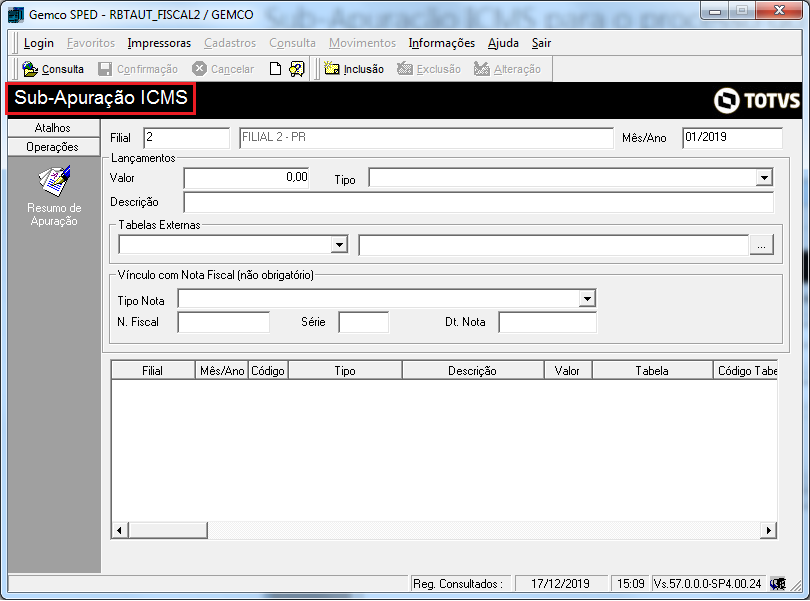Viewport: 810px width, 601px height.
Task: Close the Gemco SPED window
Action: 780,11
